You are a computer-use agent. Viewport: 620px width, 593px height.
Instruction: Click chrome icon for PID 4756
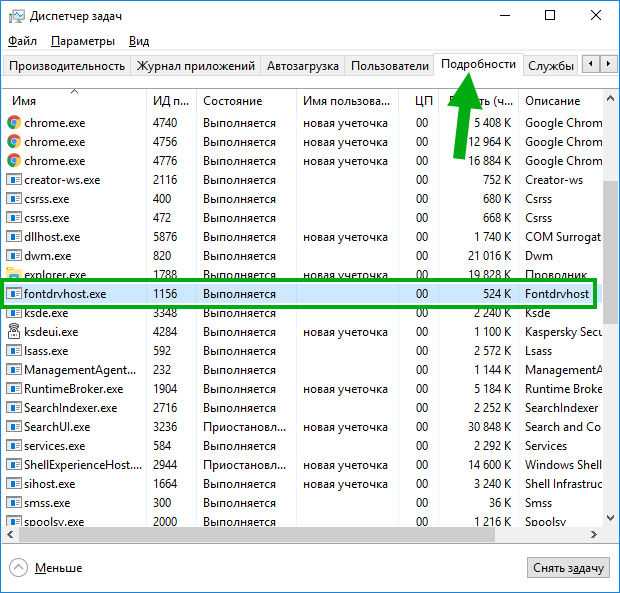pyautogui.click(x=14, y=142)
